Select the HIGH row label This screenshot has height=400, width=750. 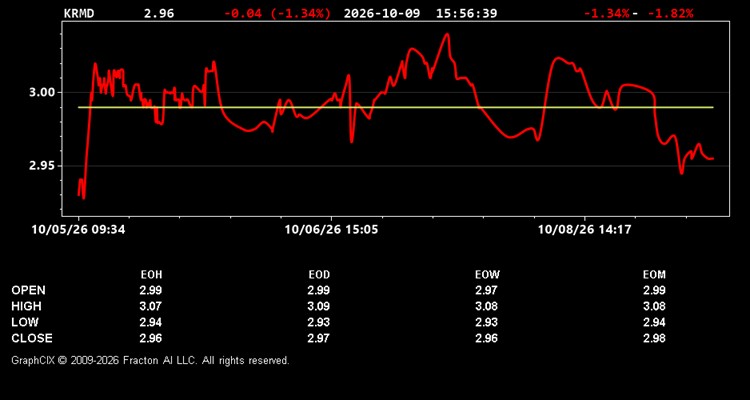click(x=26, y=306)
